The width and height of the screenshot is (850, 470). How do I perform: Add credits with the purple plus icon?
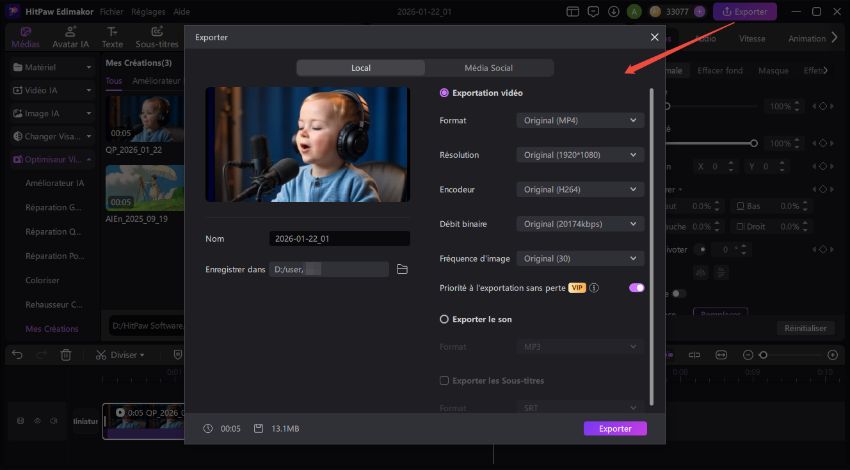pyautogui.click(x=699, y=11)
